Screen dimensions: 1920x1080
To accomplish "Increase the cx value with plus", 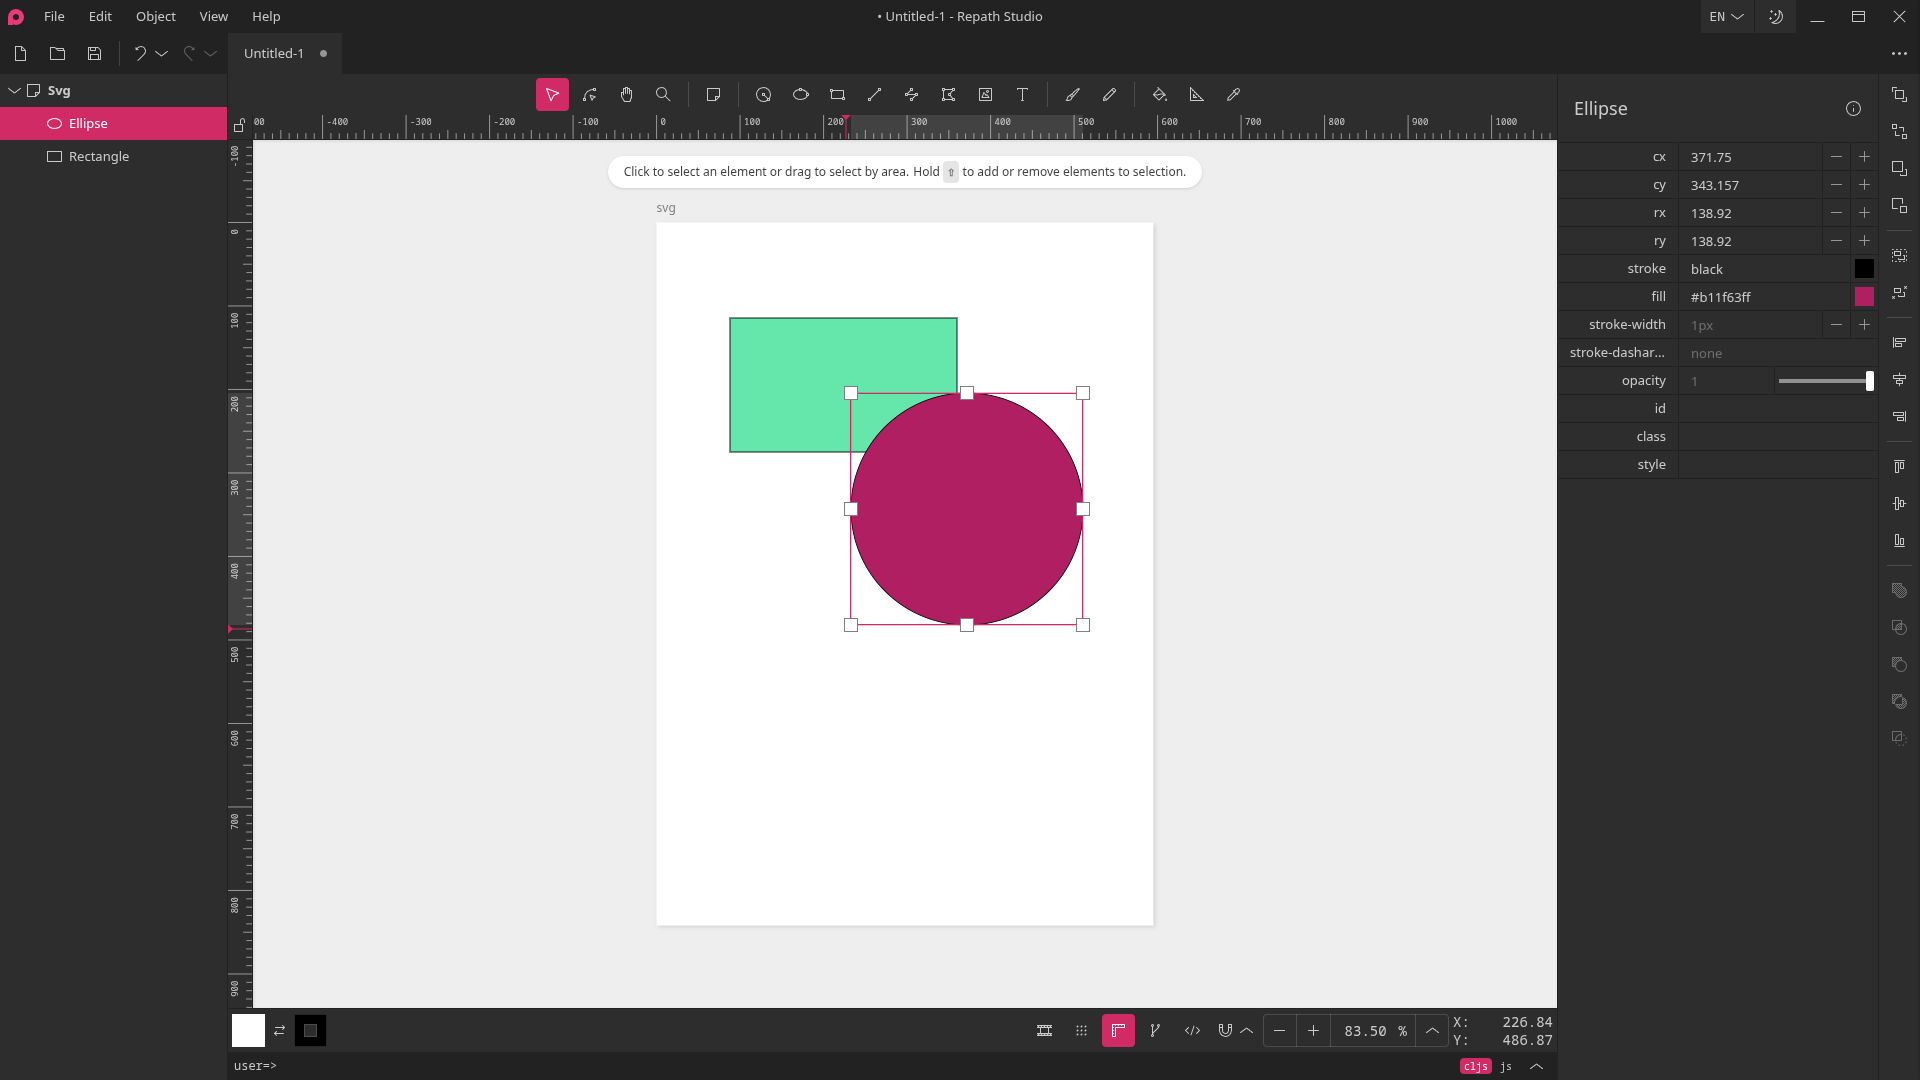I will pyautogui.click(x=1864, y=157).
